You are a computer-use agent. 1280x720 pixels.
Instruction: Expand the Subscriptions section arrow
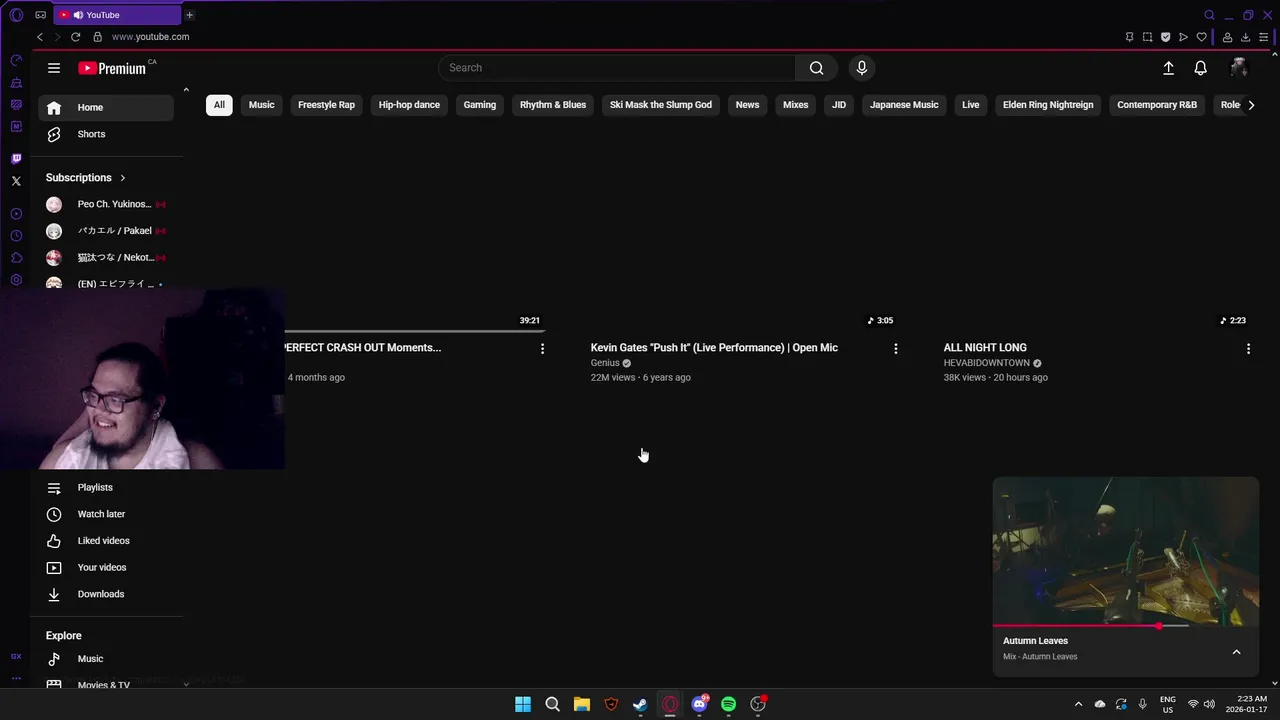coord(123,178)
